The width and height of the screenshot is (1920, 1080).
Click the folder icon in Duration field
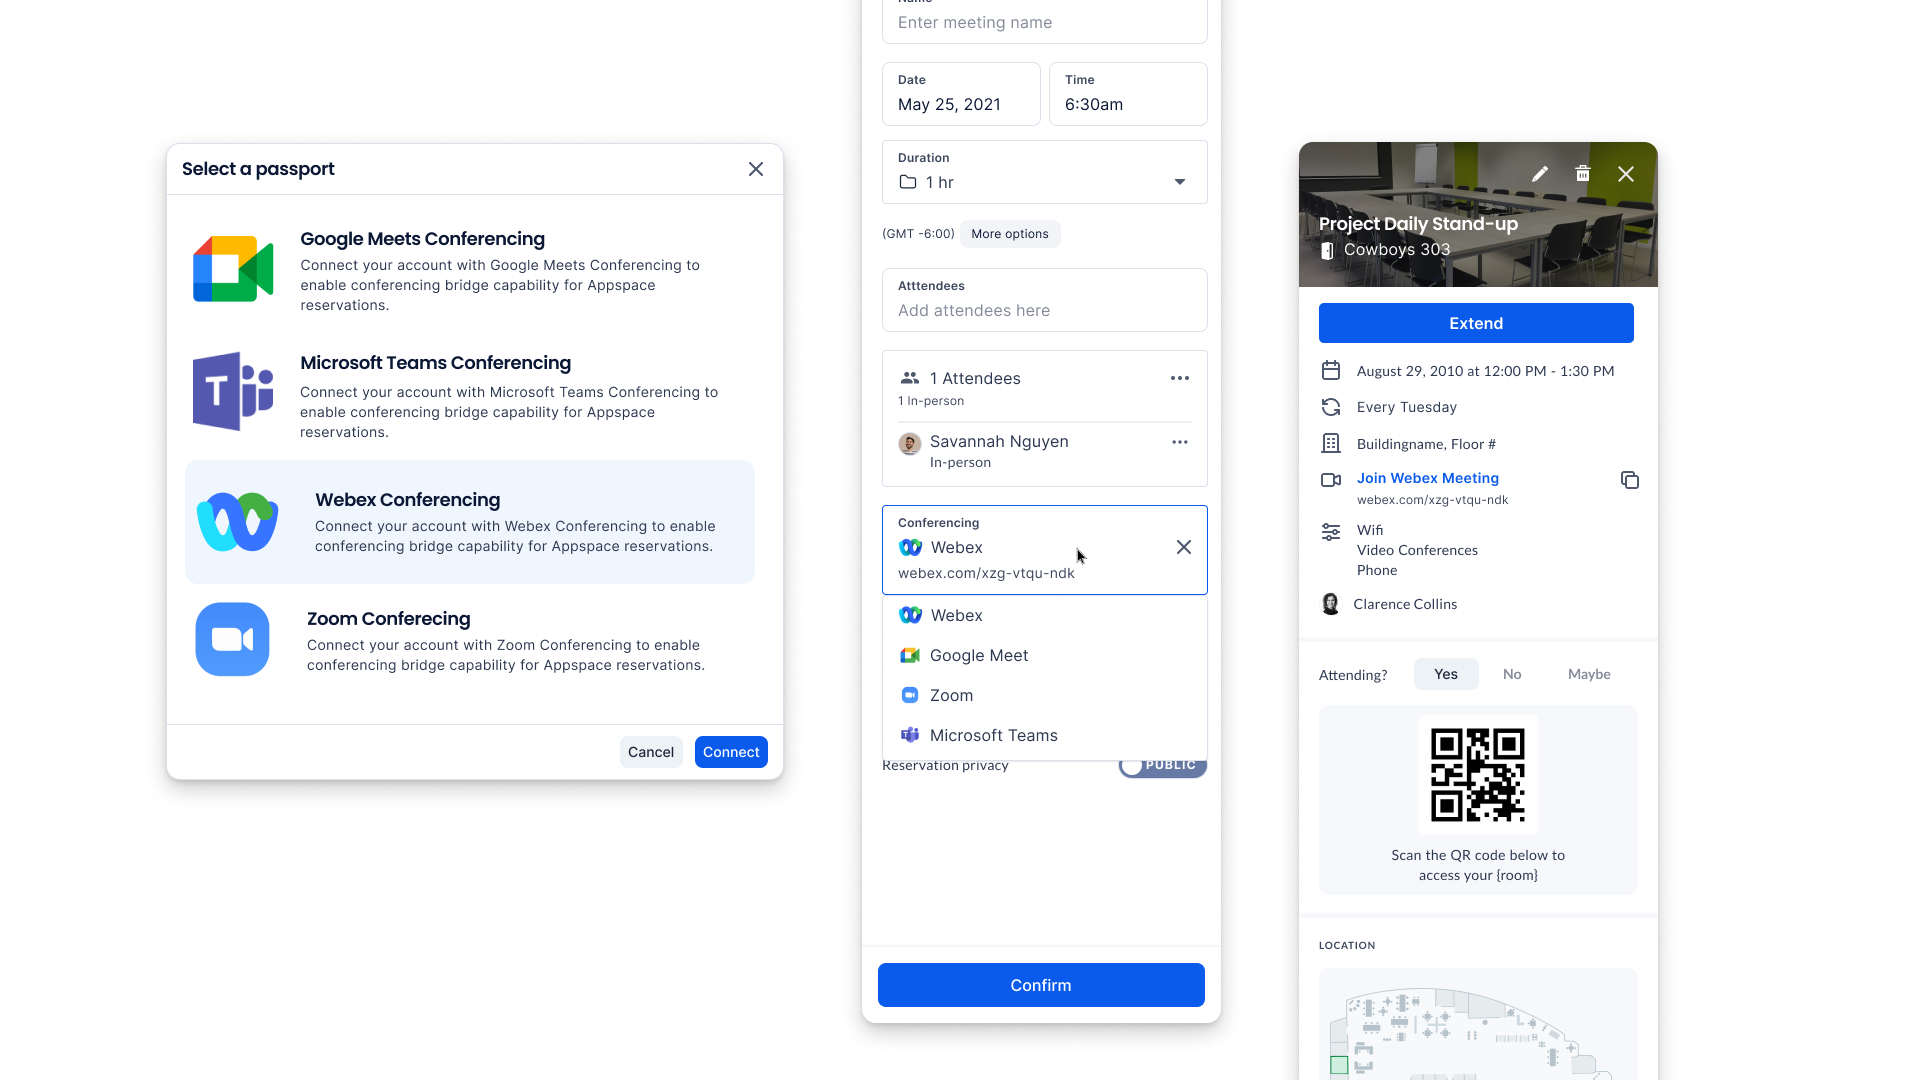click(908, 182)
